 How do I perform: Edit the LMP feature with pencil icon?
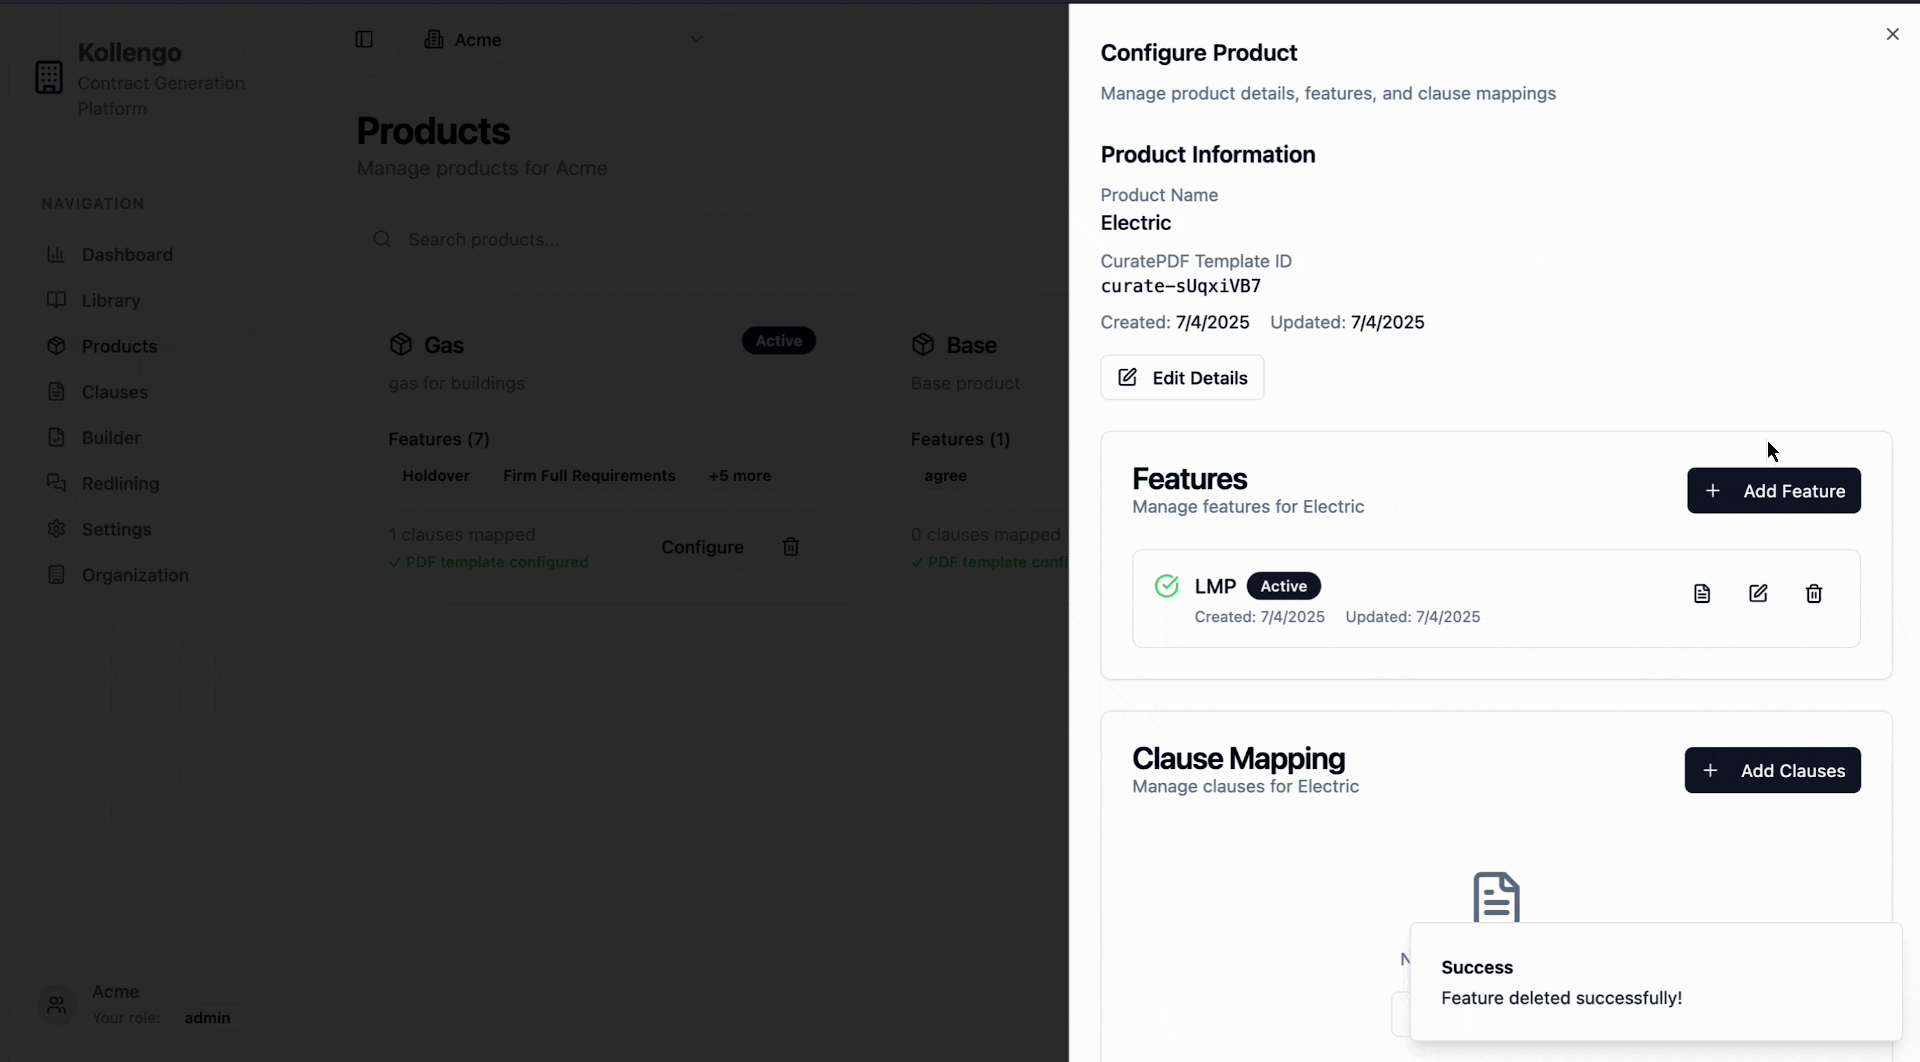tap(1759, 593)
